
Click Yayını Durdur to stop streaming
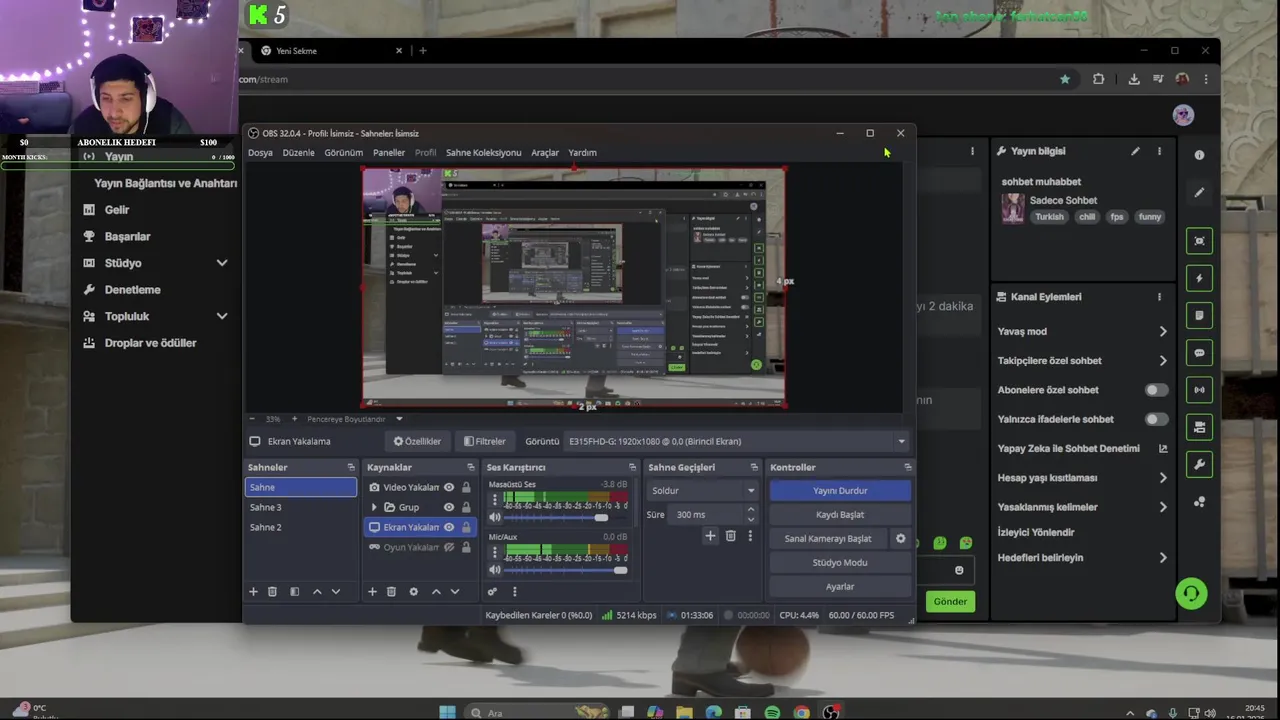[x=840, y=491]
